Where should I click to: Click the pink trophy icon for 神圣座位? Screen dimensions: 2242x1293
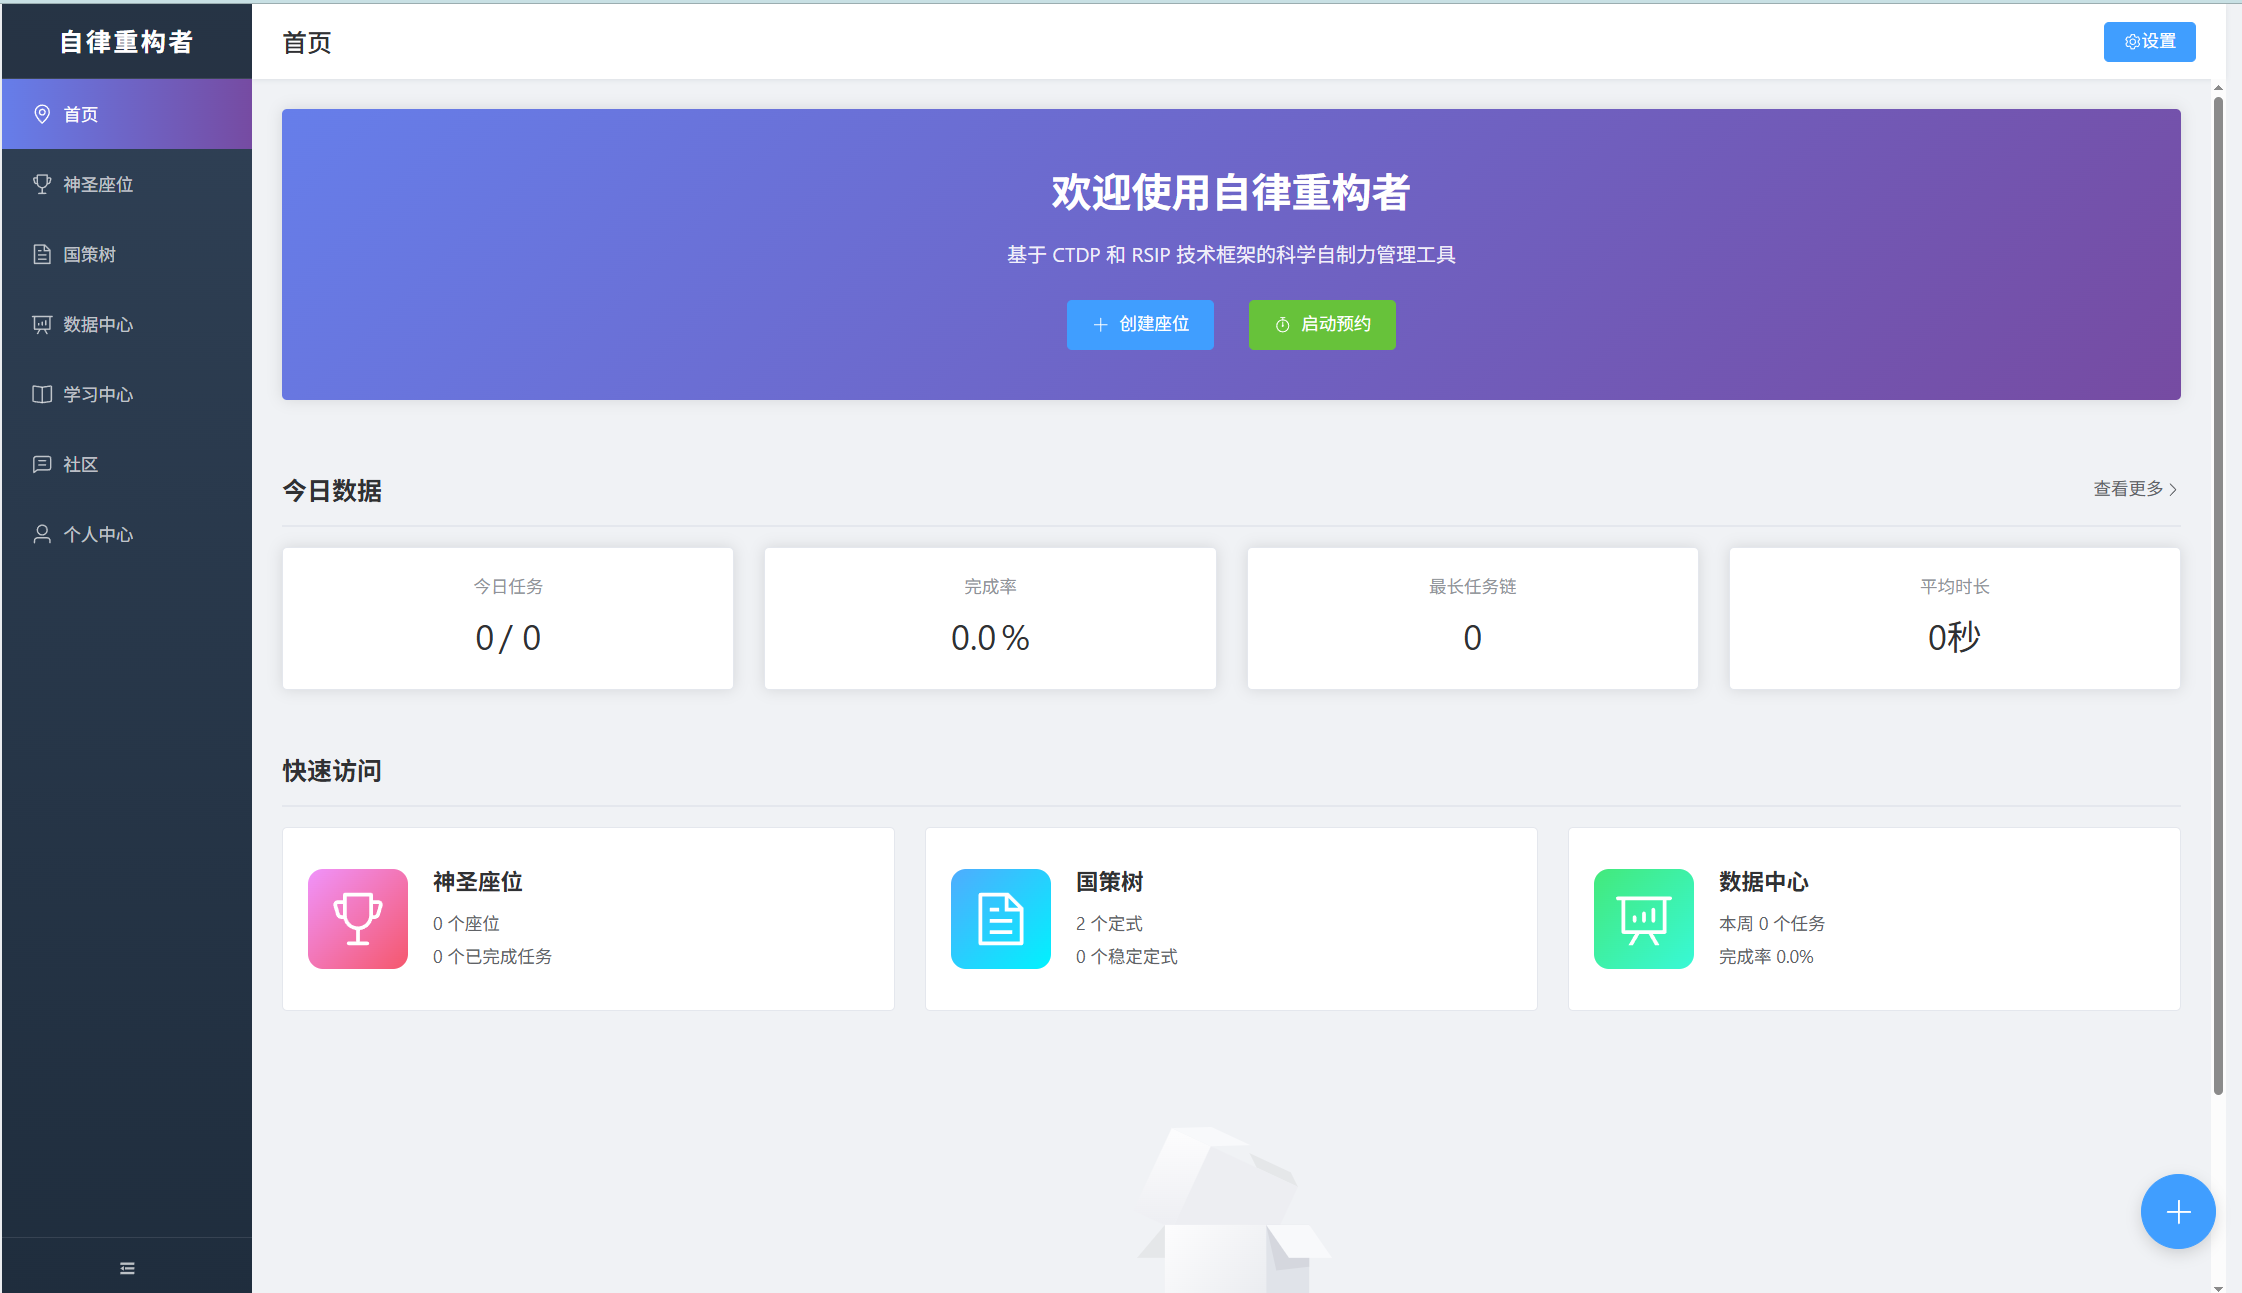click(357, 918)
